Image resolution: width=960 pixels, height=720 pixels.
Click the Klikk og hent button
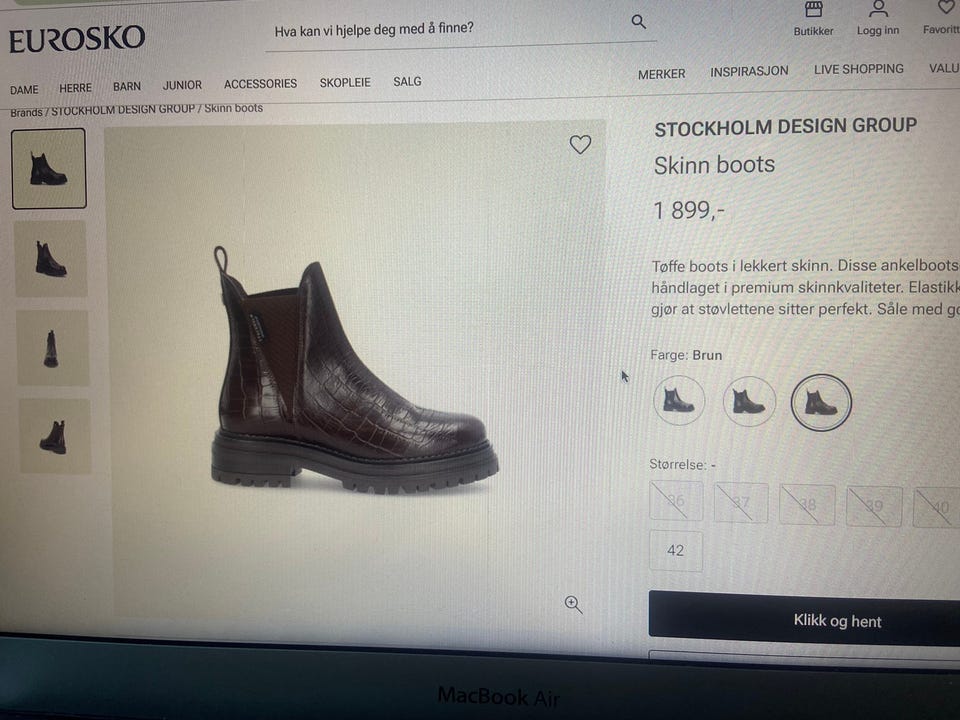(x=836, y=621)
